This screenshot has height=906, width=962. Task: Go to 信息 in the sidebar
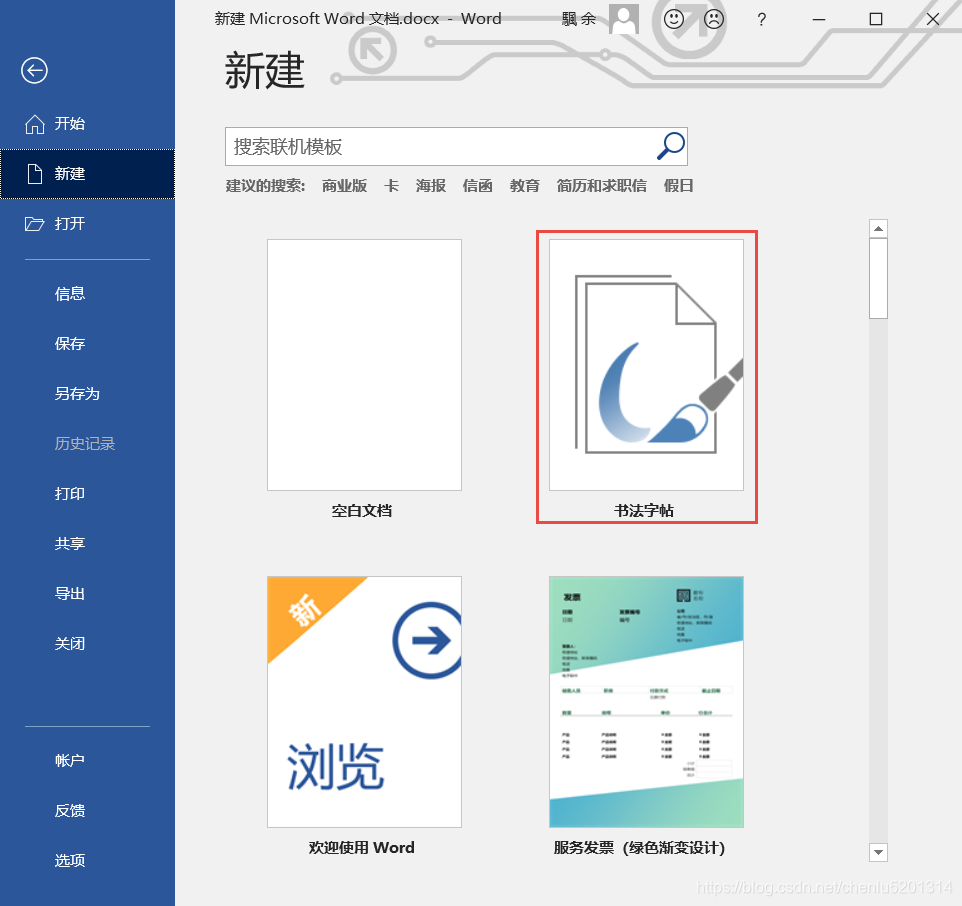coord(87,294)
